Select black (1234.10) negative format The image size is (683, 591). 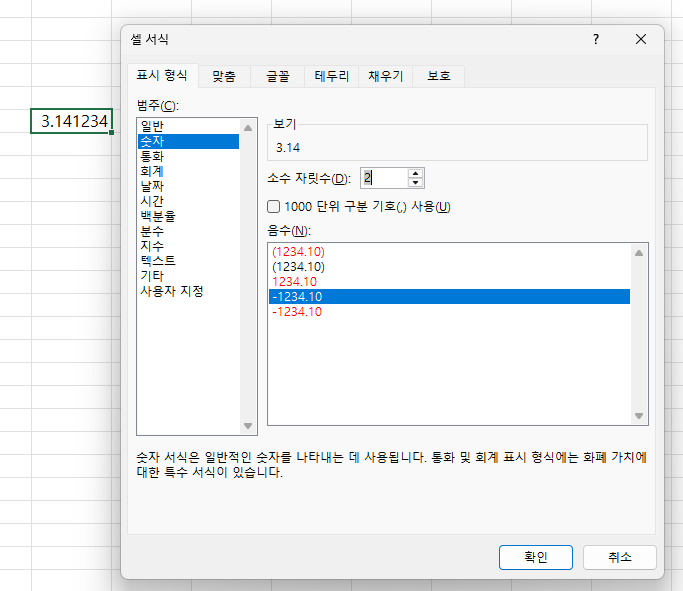pos(449,267)
